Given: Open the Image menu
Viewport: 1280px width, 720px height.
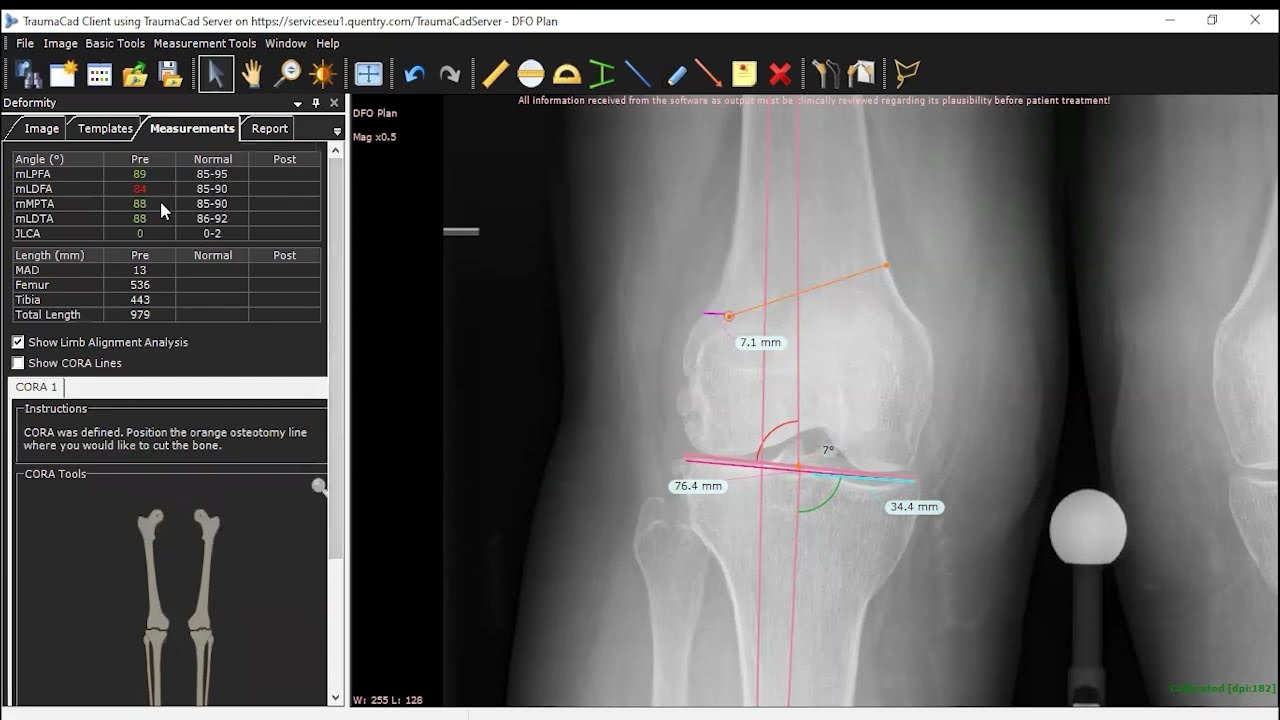Looking at the screenshot, I should coord(60,43).
